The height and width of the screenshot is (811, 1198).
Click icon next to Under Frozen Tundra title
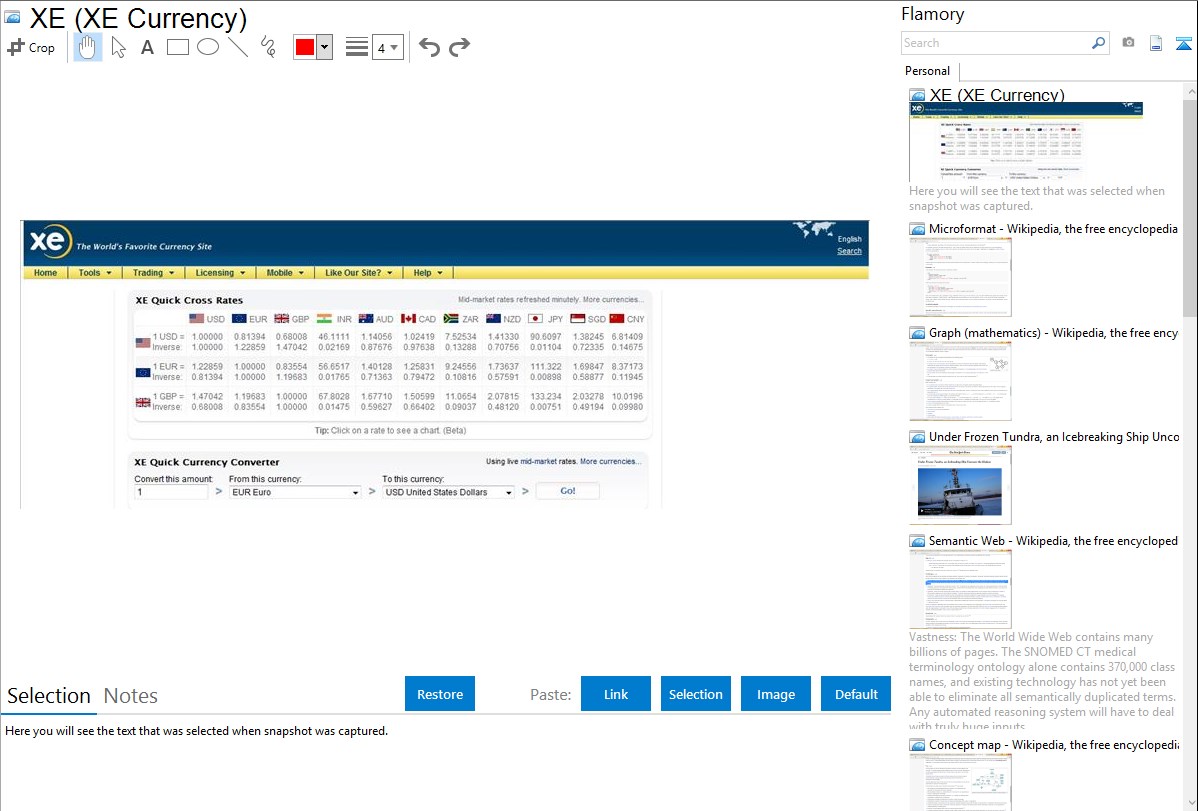(917, 437)
